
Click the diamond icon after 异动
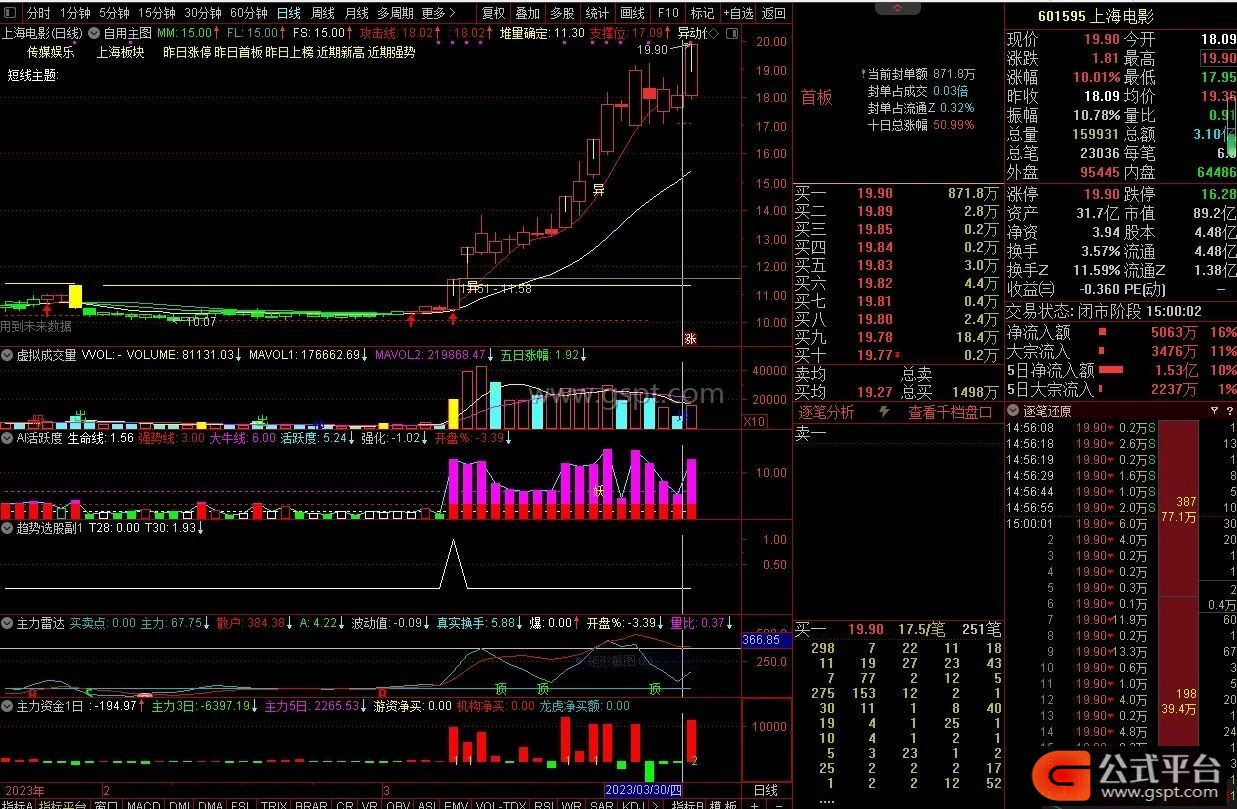(714, 33)
